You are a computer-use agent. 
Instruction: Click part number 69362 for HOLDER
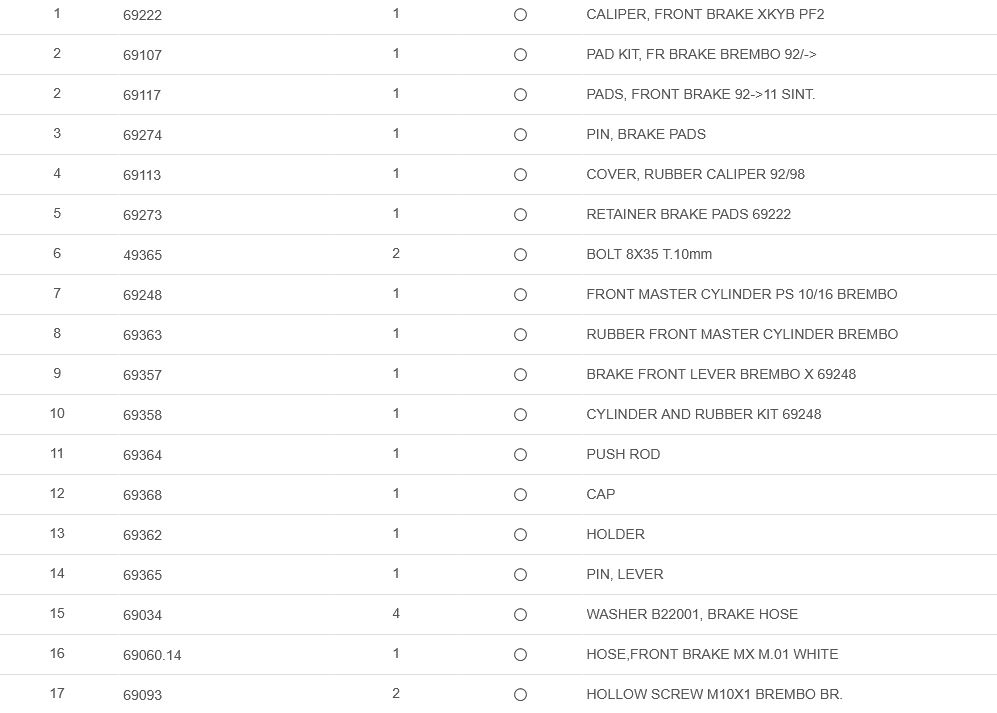click(142, 535)
